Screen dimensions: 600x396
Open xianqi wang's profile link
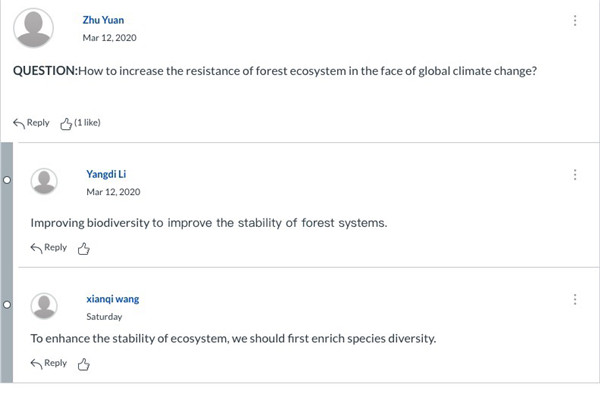point(112,299)
